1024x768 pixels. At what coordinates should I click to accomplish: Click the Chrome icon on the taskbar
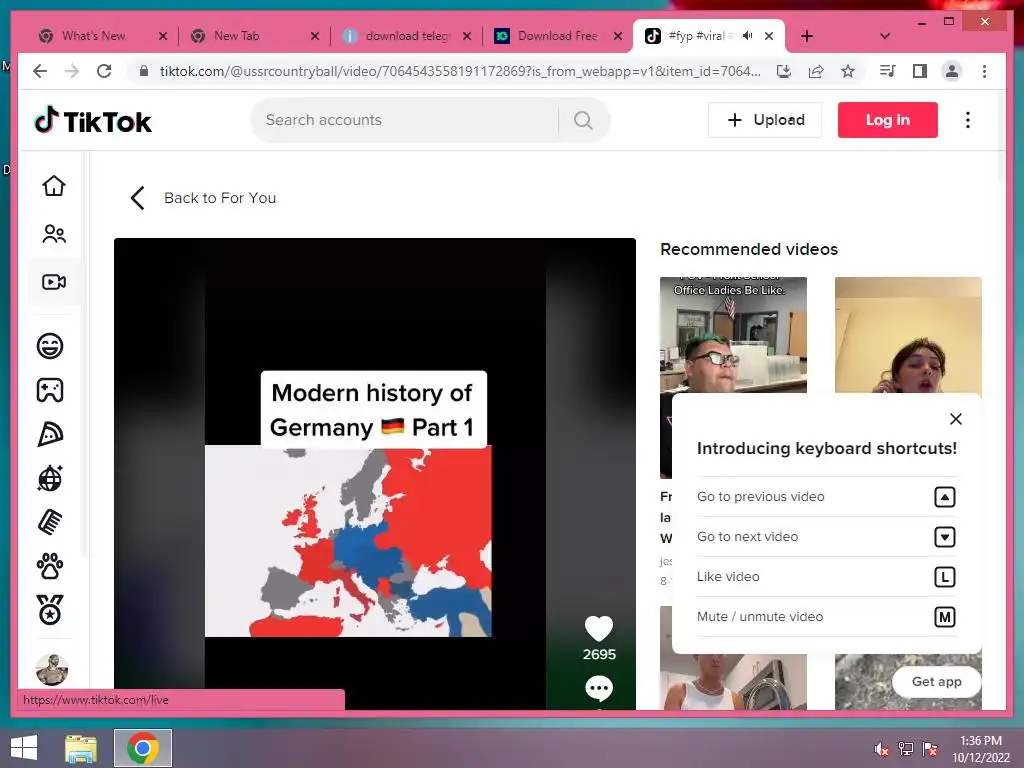(x=143, y=748)
